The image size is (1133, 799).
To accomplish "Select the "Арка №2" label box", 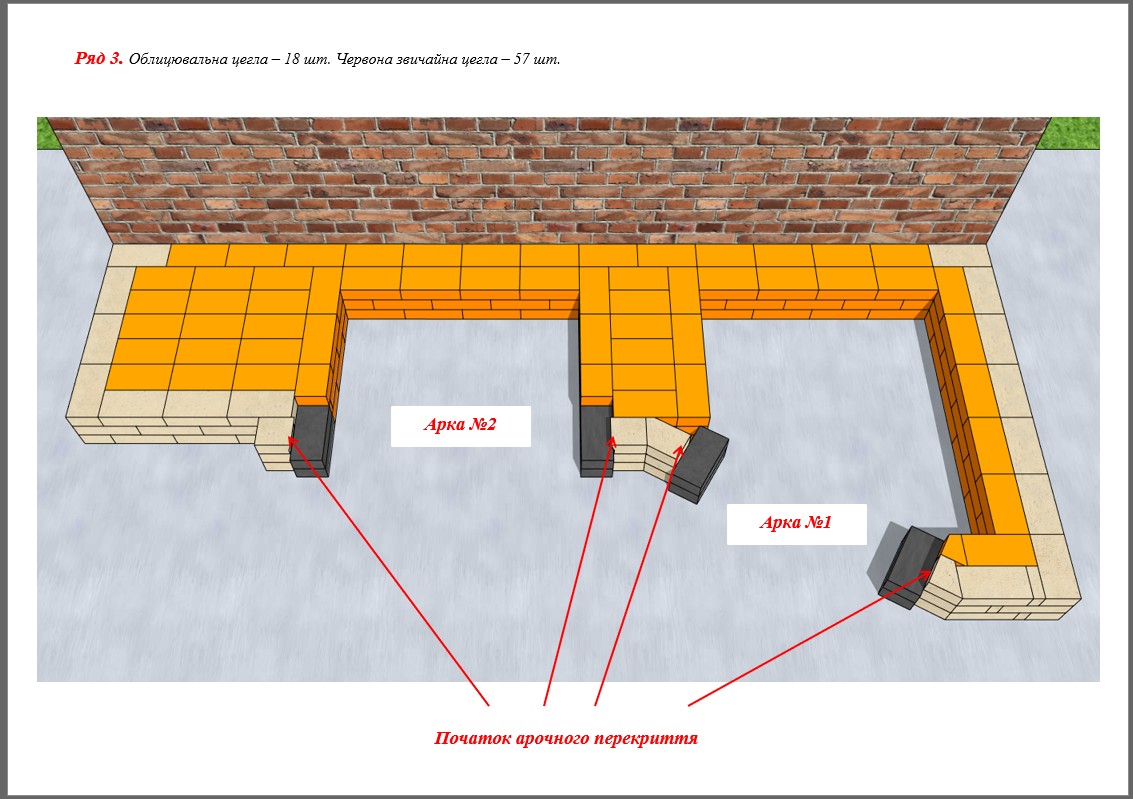I will [x=460, y=425].
